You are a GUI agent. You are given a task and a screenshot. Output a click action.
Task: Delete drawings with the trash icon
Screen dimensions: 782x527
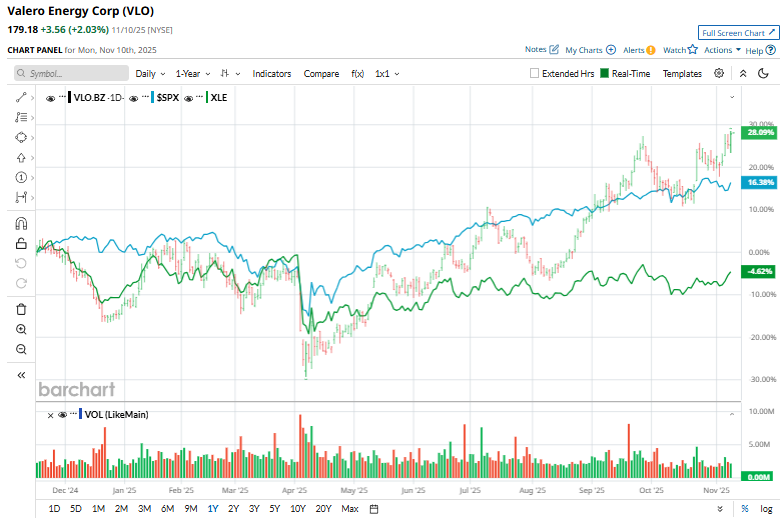(21, 309)
